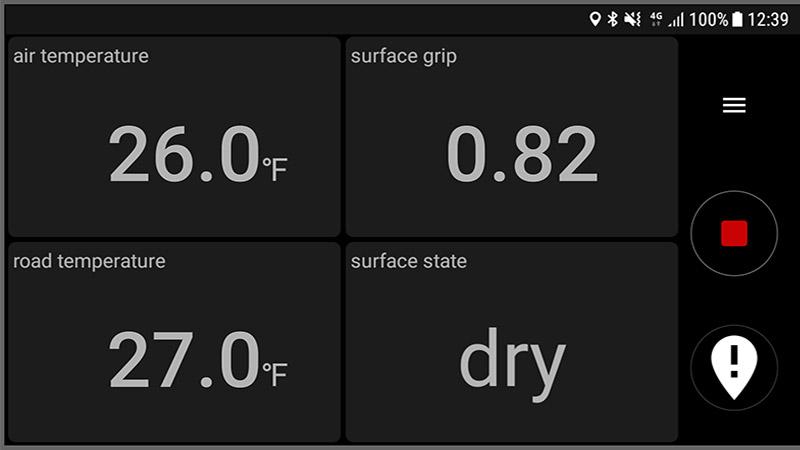Viewport: 800px width, 450px height.
Task: Tap the 4G network indicator
Action: coord(656,19)
